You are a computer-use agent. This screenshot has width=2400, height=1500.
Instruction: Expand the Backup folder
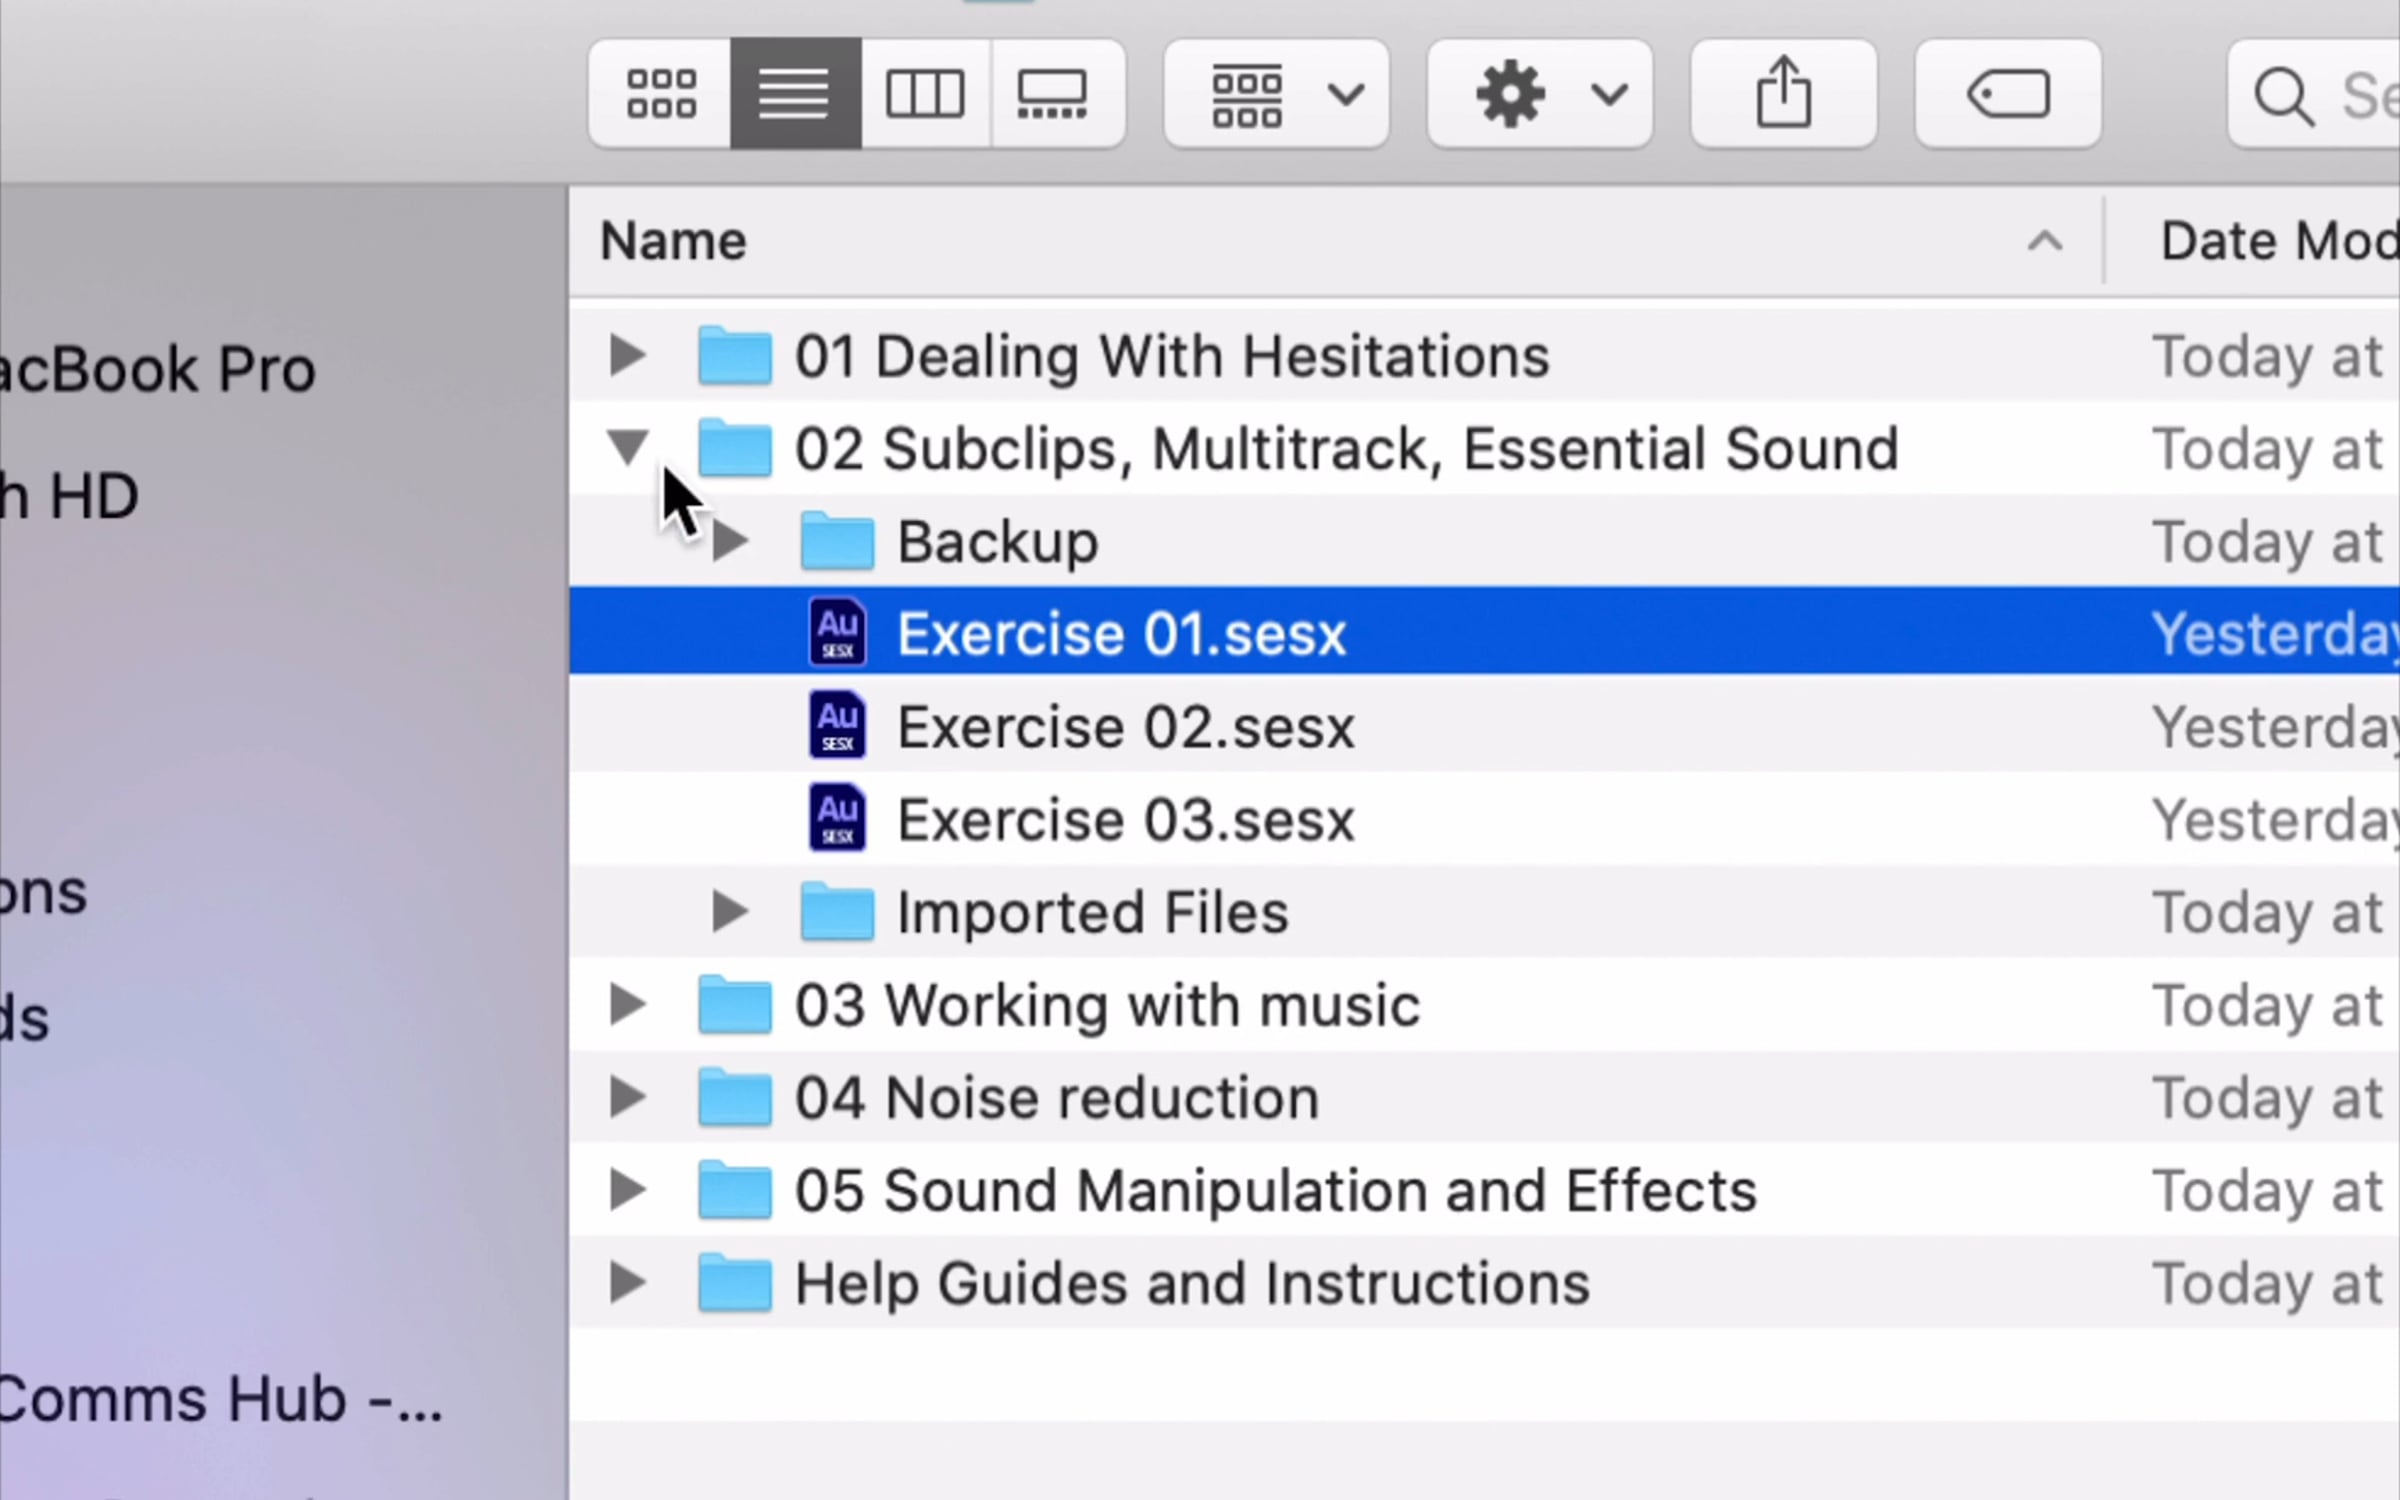point(730,541)
